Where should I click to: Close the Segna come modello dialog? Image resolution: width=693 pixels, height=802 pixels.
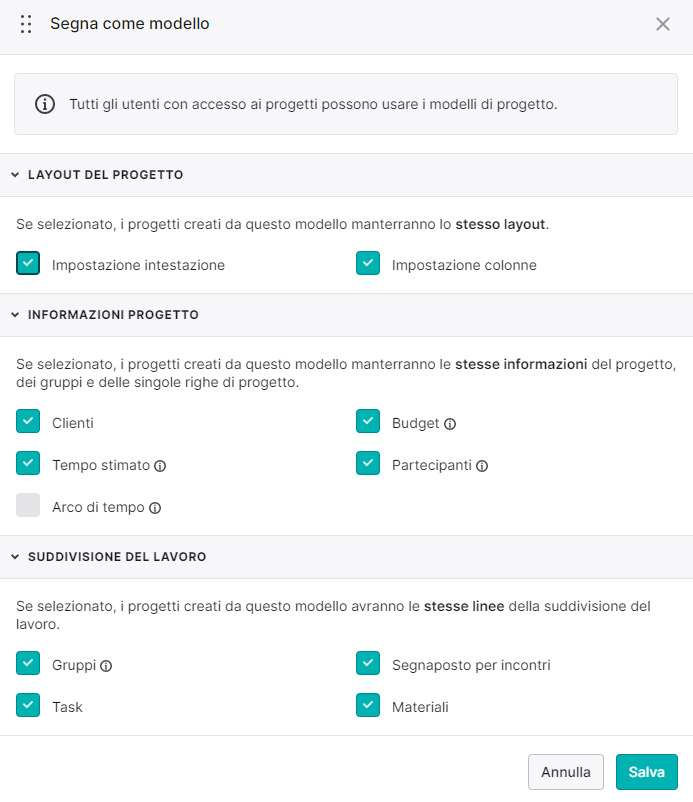point(663,24)
